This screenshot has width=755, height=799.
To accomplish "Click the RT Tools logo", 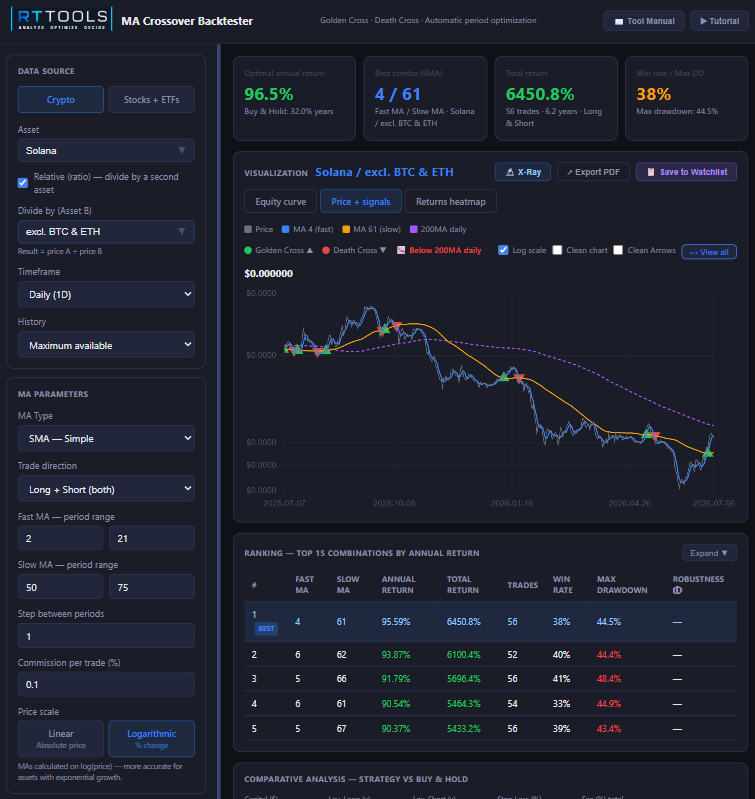I will pyautogui.click(x=62, y=20).
